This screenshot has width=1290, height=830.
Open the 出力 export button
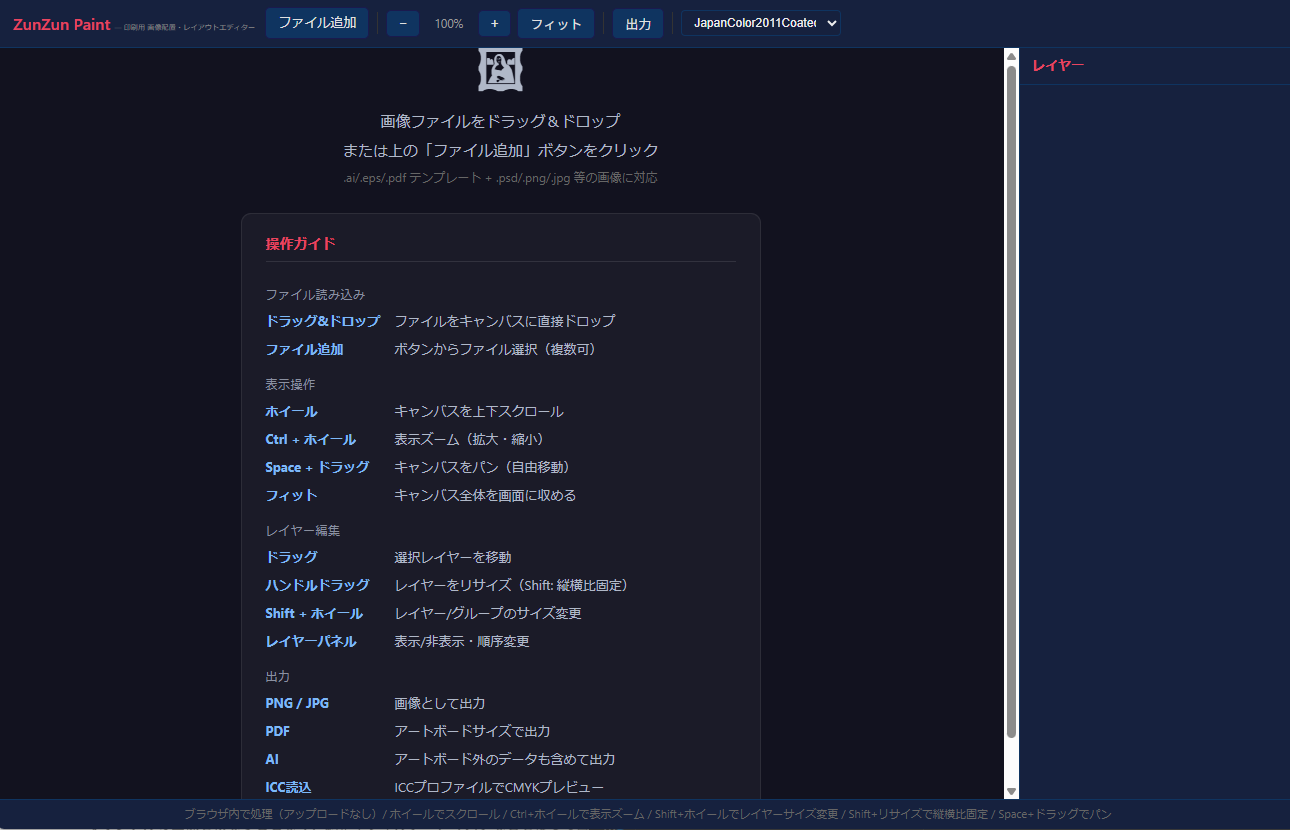pos(638,24)
